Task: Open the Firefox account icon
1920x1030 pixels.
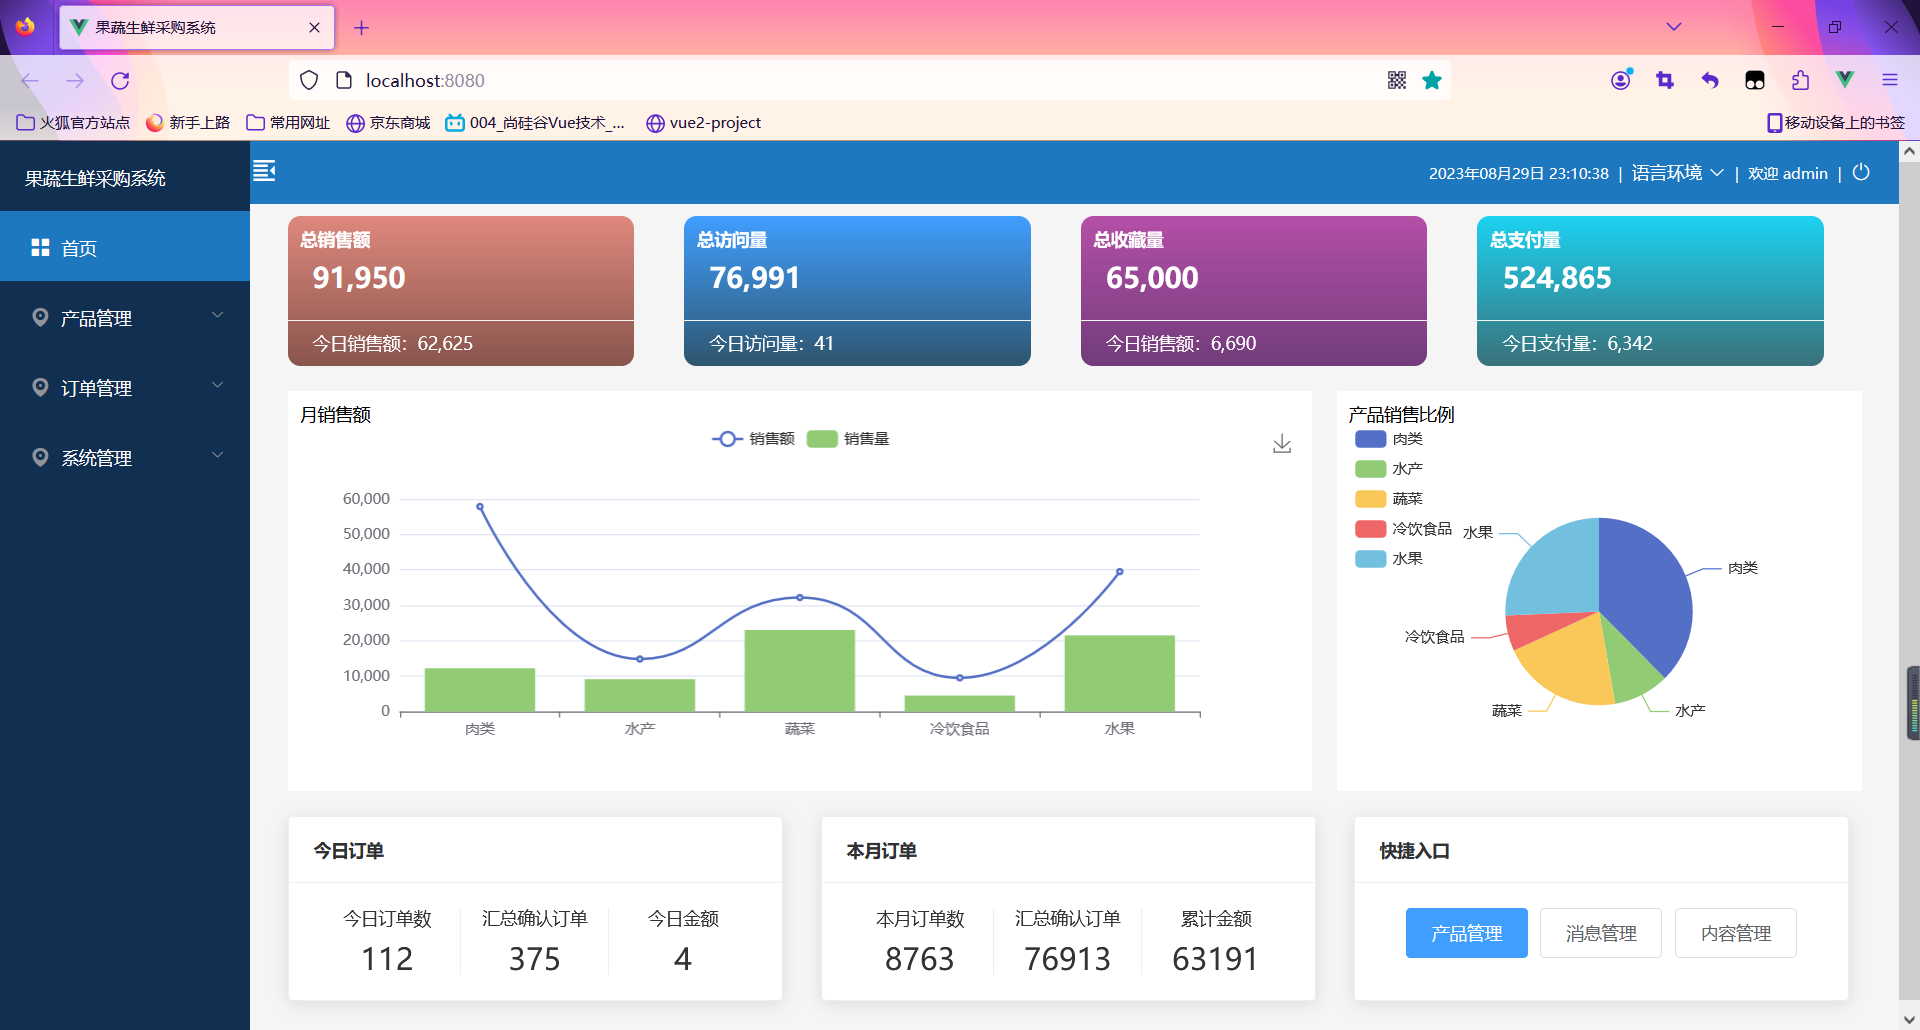Action: (x=1621, y=80)
